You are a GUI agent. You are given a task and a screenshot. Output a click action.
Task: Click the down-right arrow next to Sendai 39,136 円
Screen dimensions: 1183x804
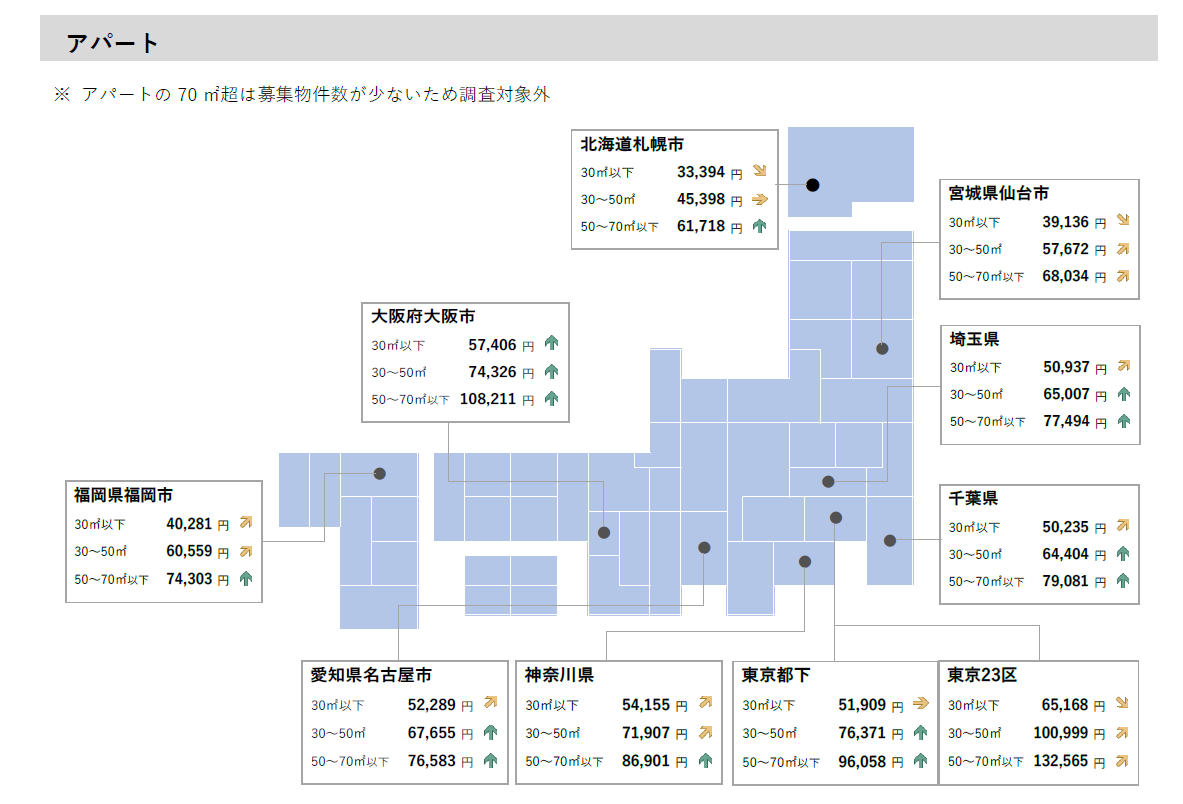(1123, 221)
